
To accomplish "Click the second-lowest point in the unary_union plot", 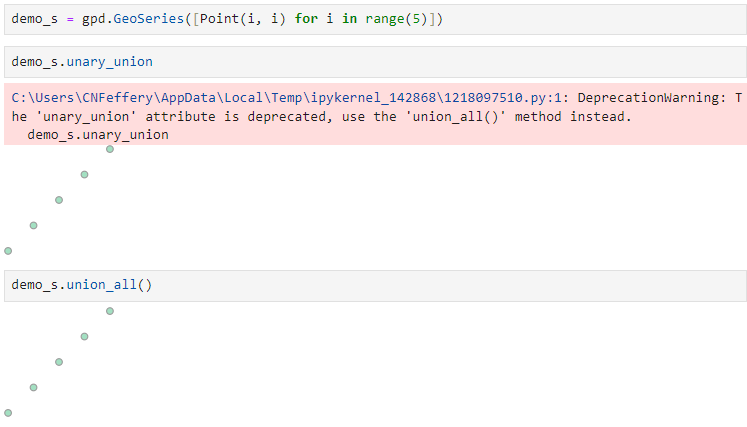I will [x=33, y=225].
